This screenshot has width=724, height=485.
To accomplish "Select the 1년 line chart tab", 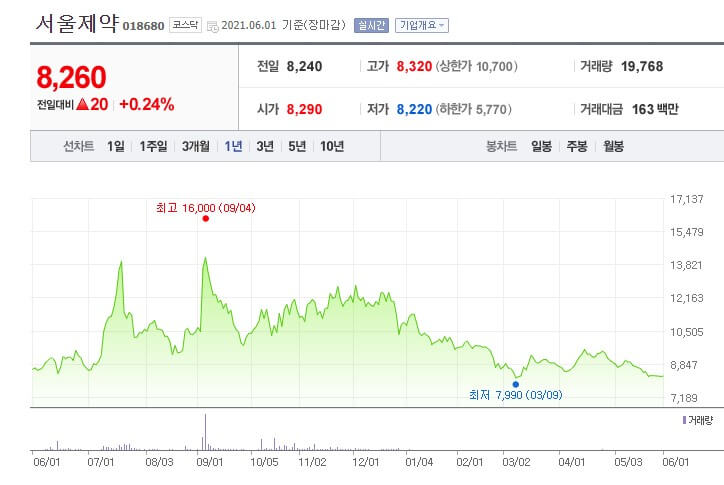I will pyautogui.click(x=233, y=146).
